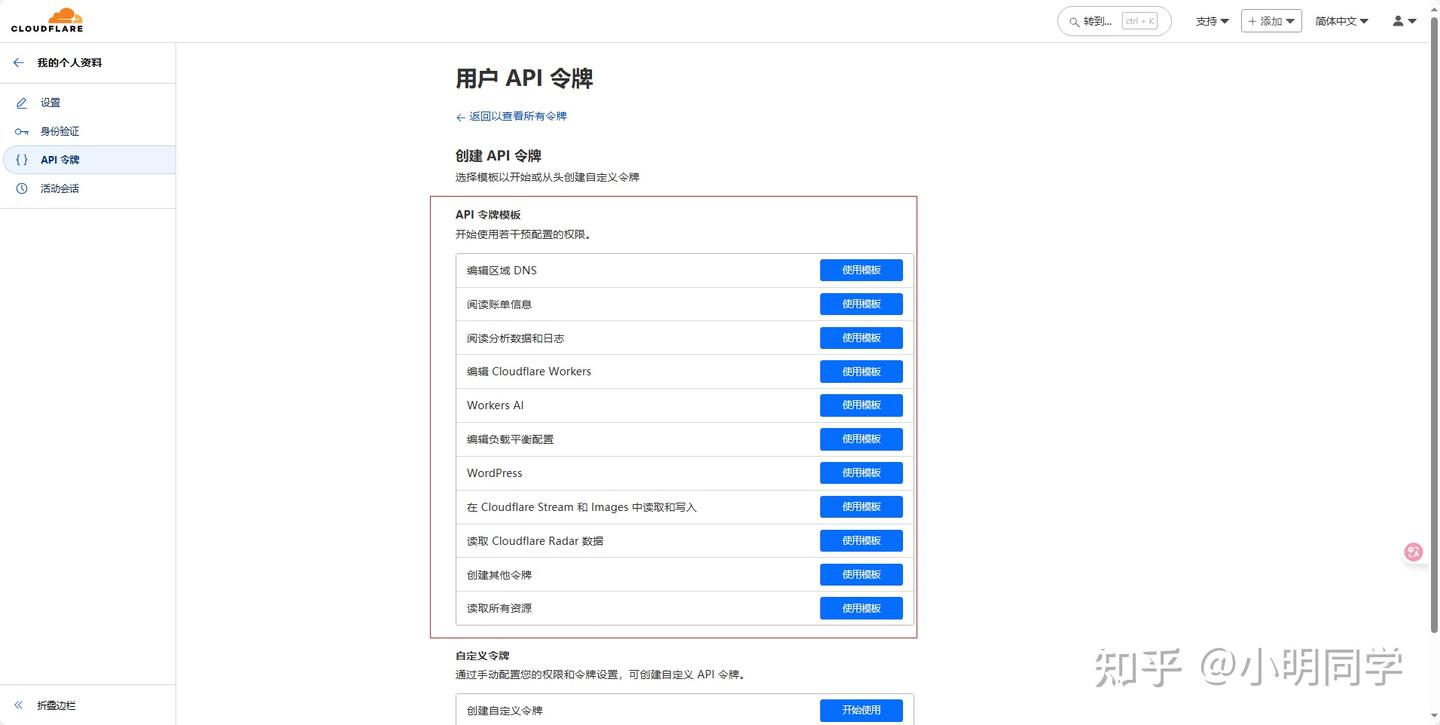1440x725 pixels.
Task: Use template for Cloudflare Stream 和 Images
Action: pos(861,507)
